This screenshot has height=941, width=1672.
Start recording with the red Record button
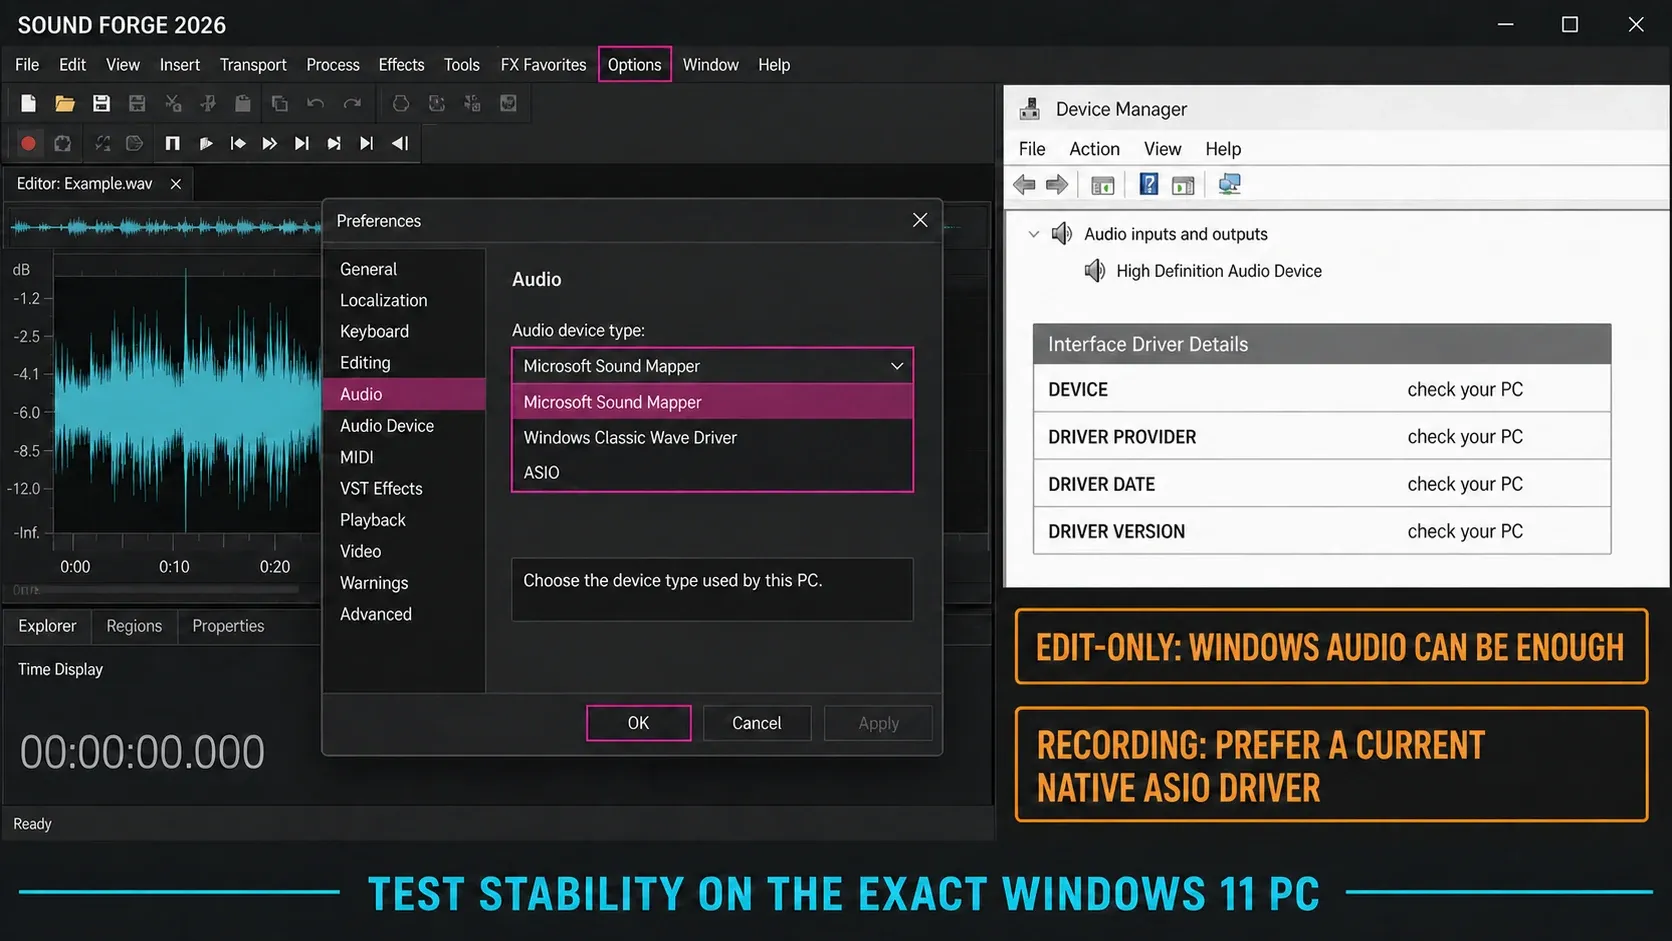pos(28,143)
